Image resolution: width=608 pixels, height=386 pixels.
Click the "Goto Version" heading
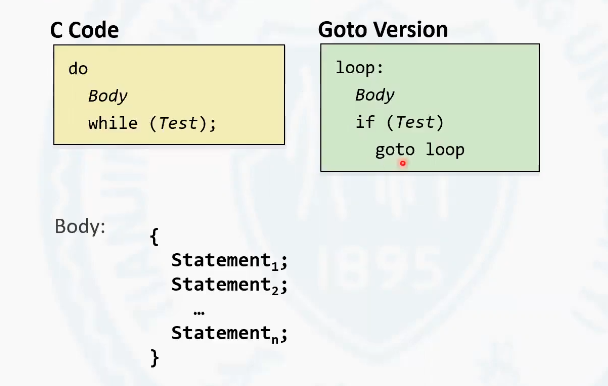coord(383,29)
